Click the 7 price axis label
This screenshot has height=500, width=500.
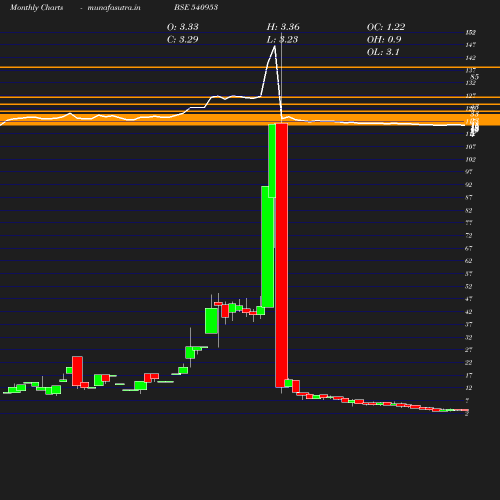point(467,401)
